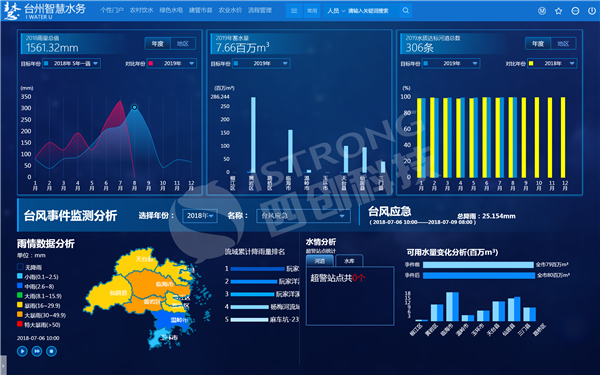The width and height of the screenshot is (600, 375).
Task: Click the rank 1 rainfall bar
Action: coord(258,269)
